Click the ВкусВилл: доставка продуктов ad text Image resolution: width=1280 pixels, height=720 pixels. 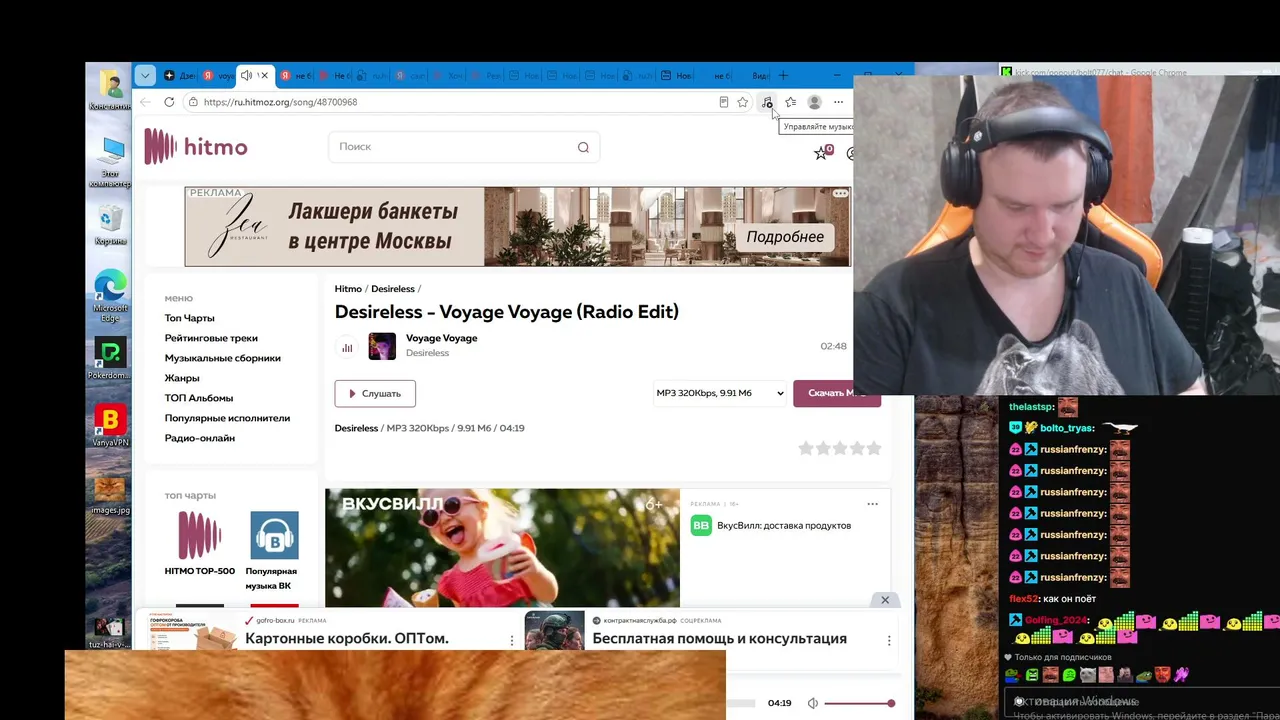[784, 525]
